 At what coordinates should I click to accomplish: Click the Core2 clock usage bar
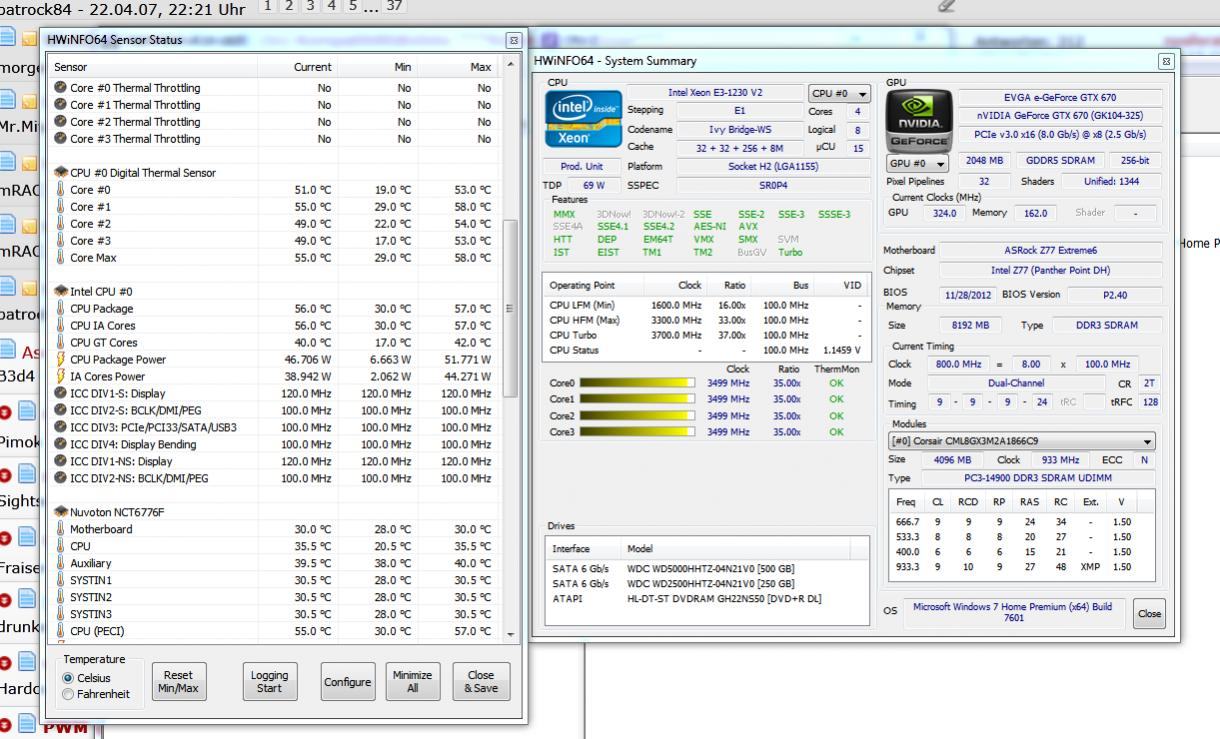pyautogui.click(x=637, y=416)
